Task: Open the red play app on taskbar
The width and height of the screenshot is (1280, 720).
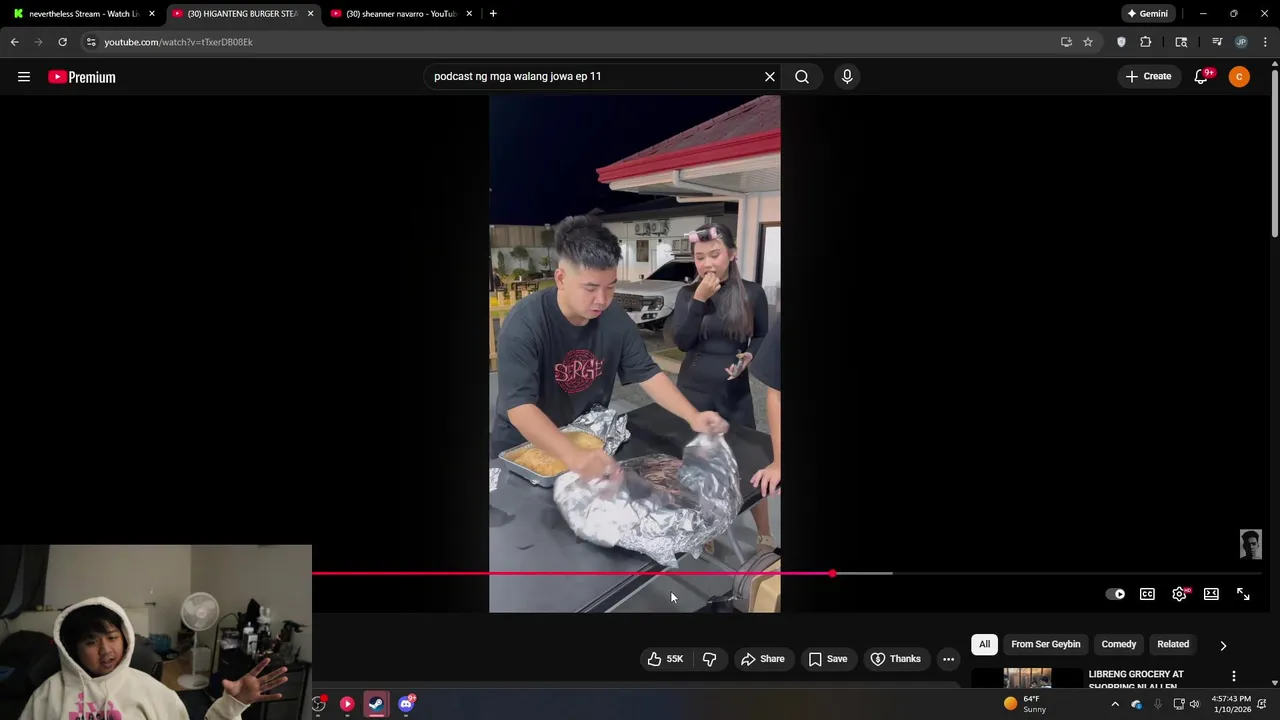Action: click(x=347, y=704)
